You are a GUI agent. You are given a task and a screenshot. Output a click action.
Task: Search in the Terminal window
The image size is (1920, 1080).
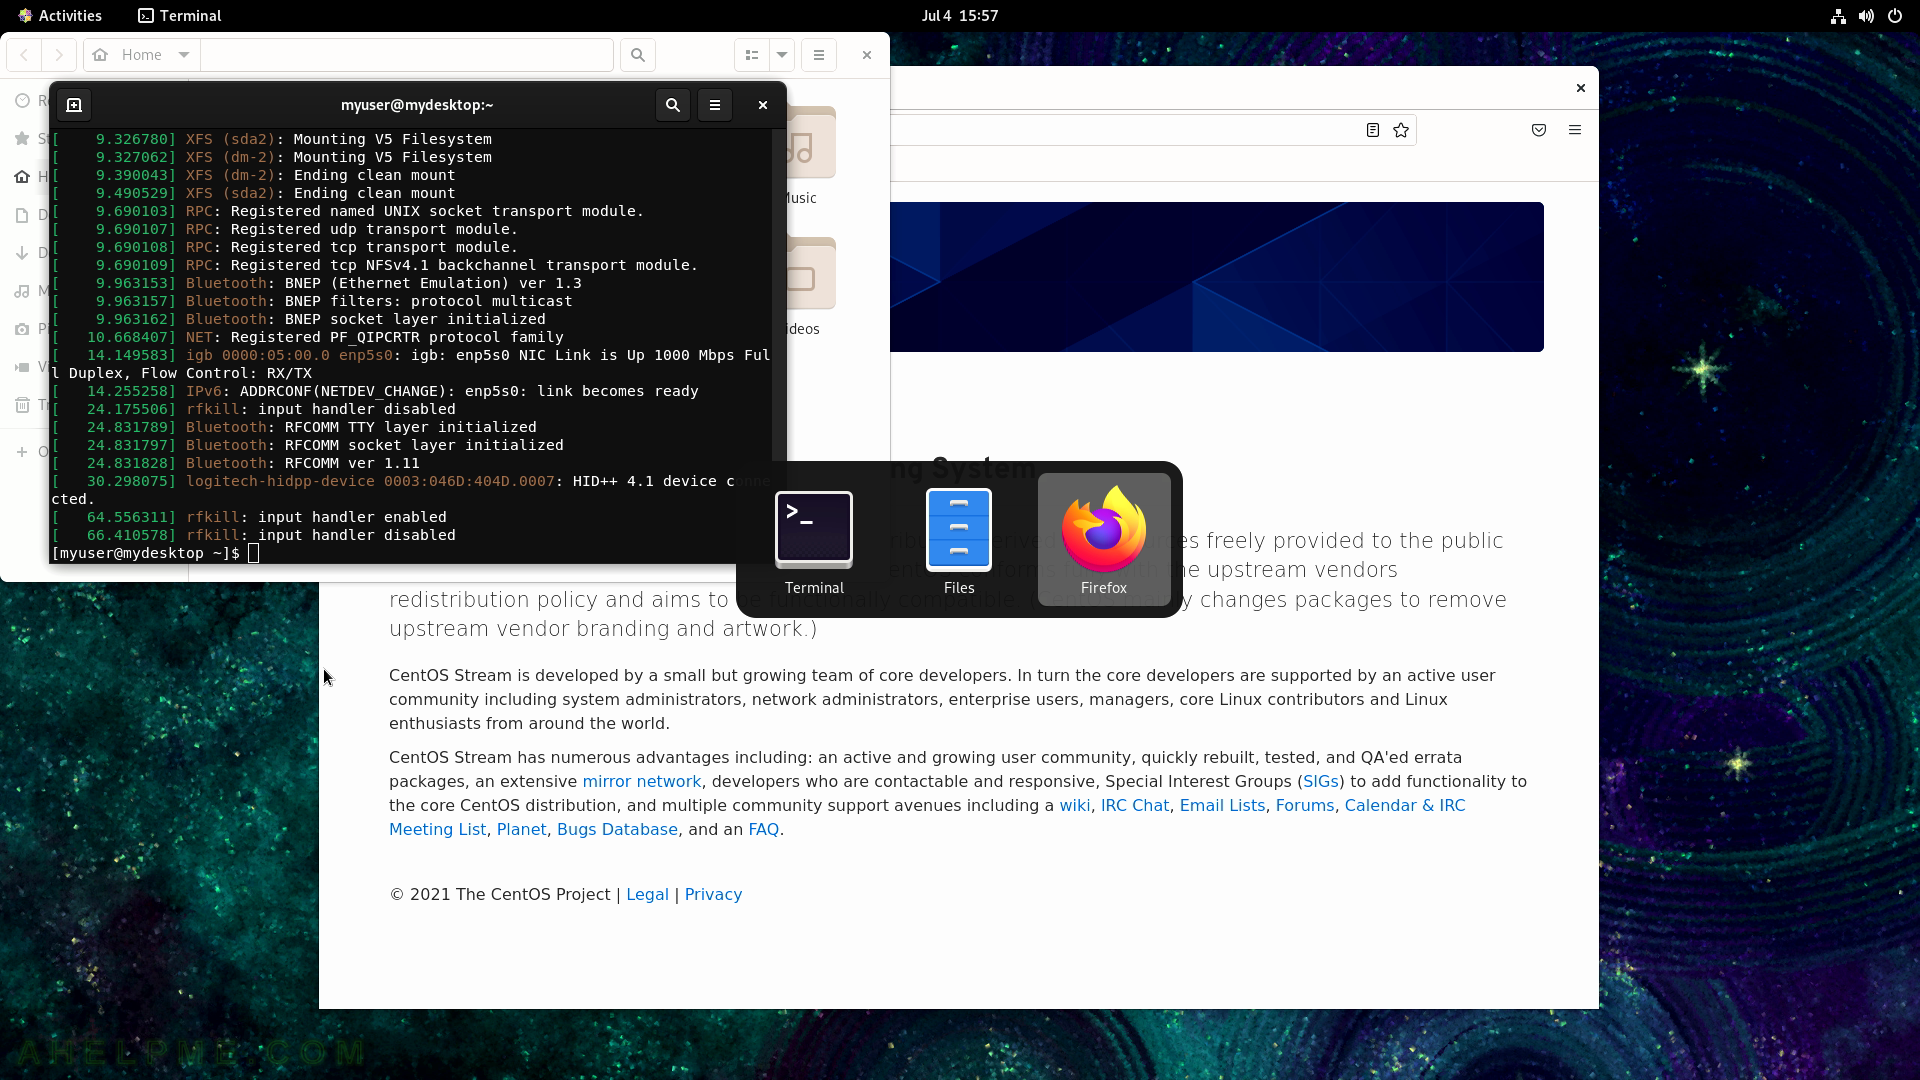pyautogui.click(x=673, y=105)
